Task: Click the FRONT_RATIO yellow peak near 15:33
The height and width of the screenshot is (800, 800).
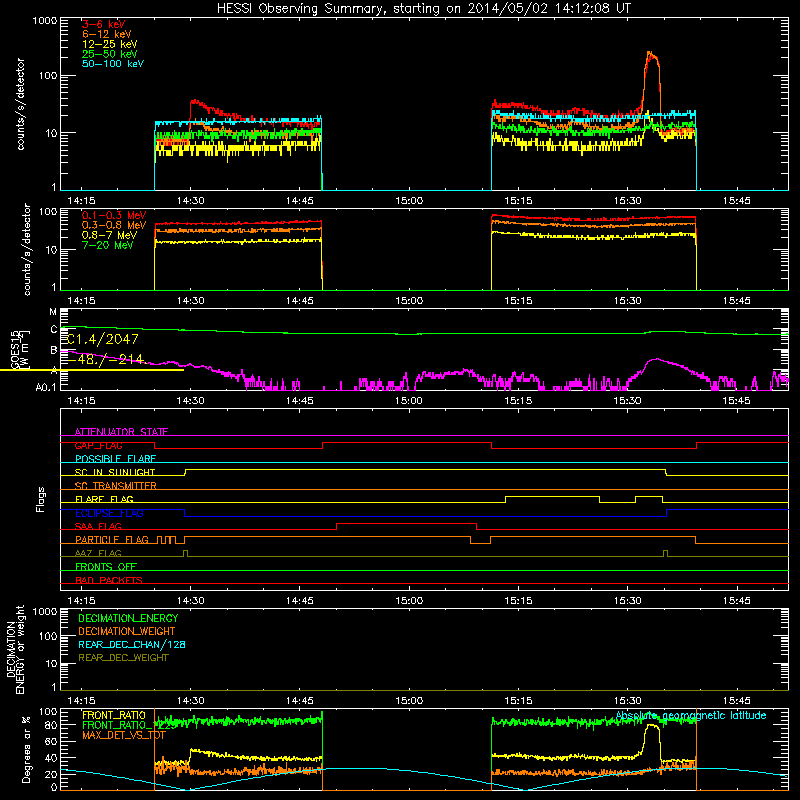Action: (x=652, y=726)
